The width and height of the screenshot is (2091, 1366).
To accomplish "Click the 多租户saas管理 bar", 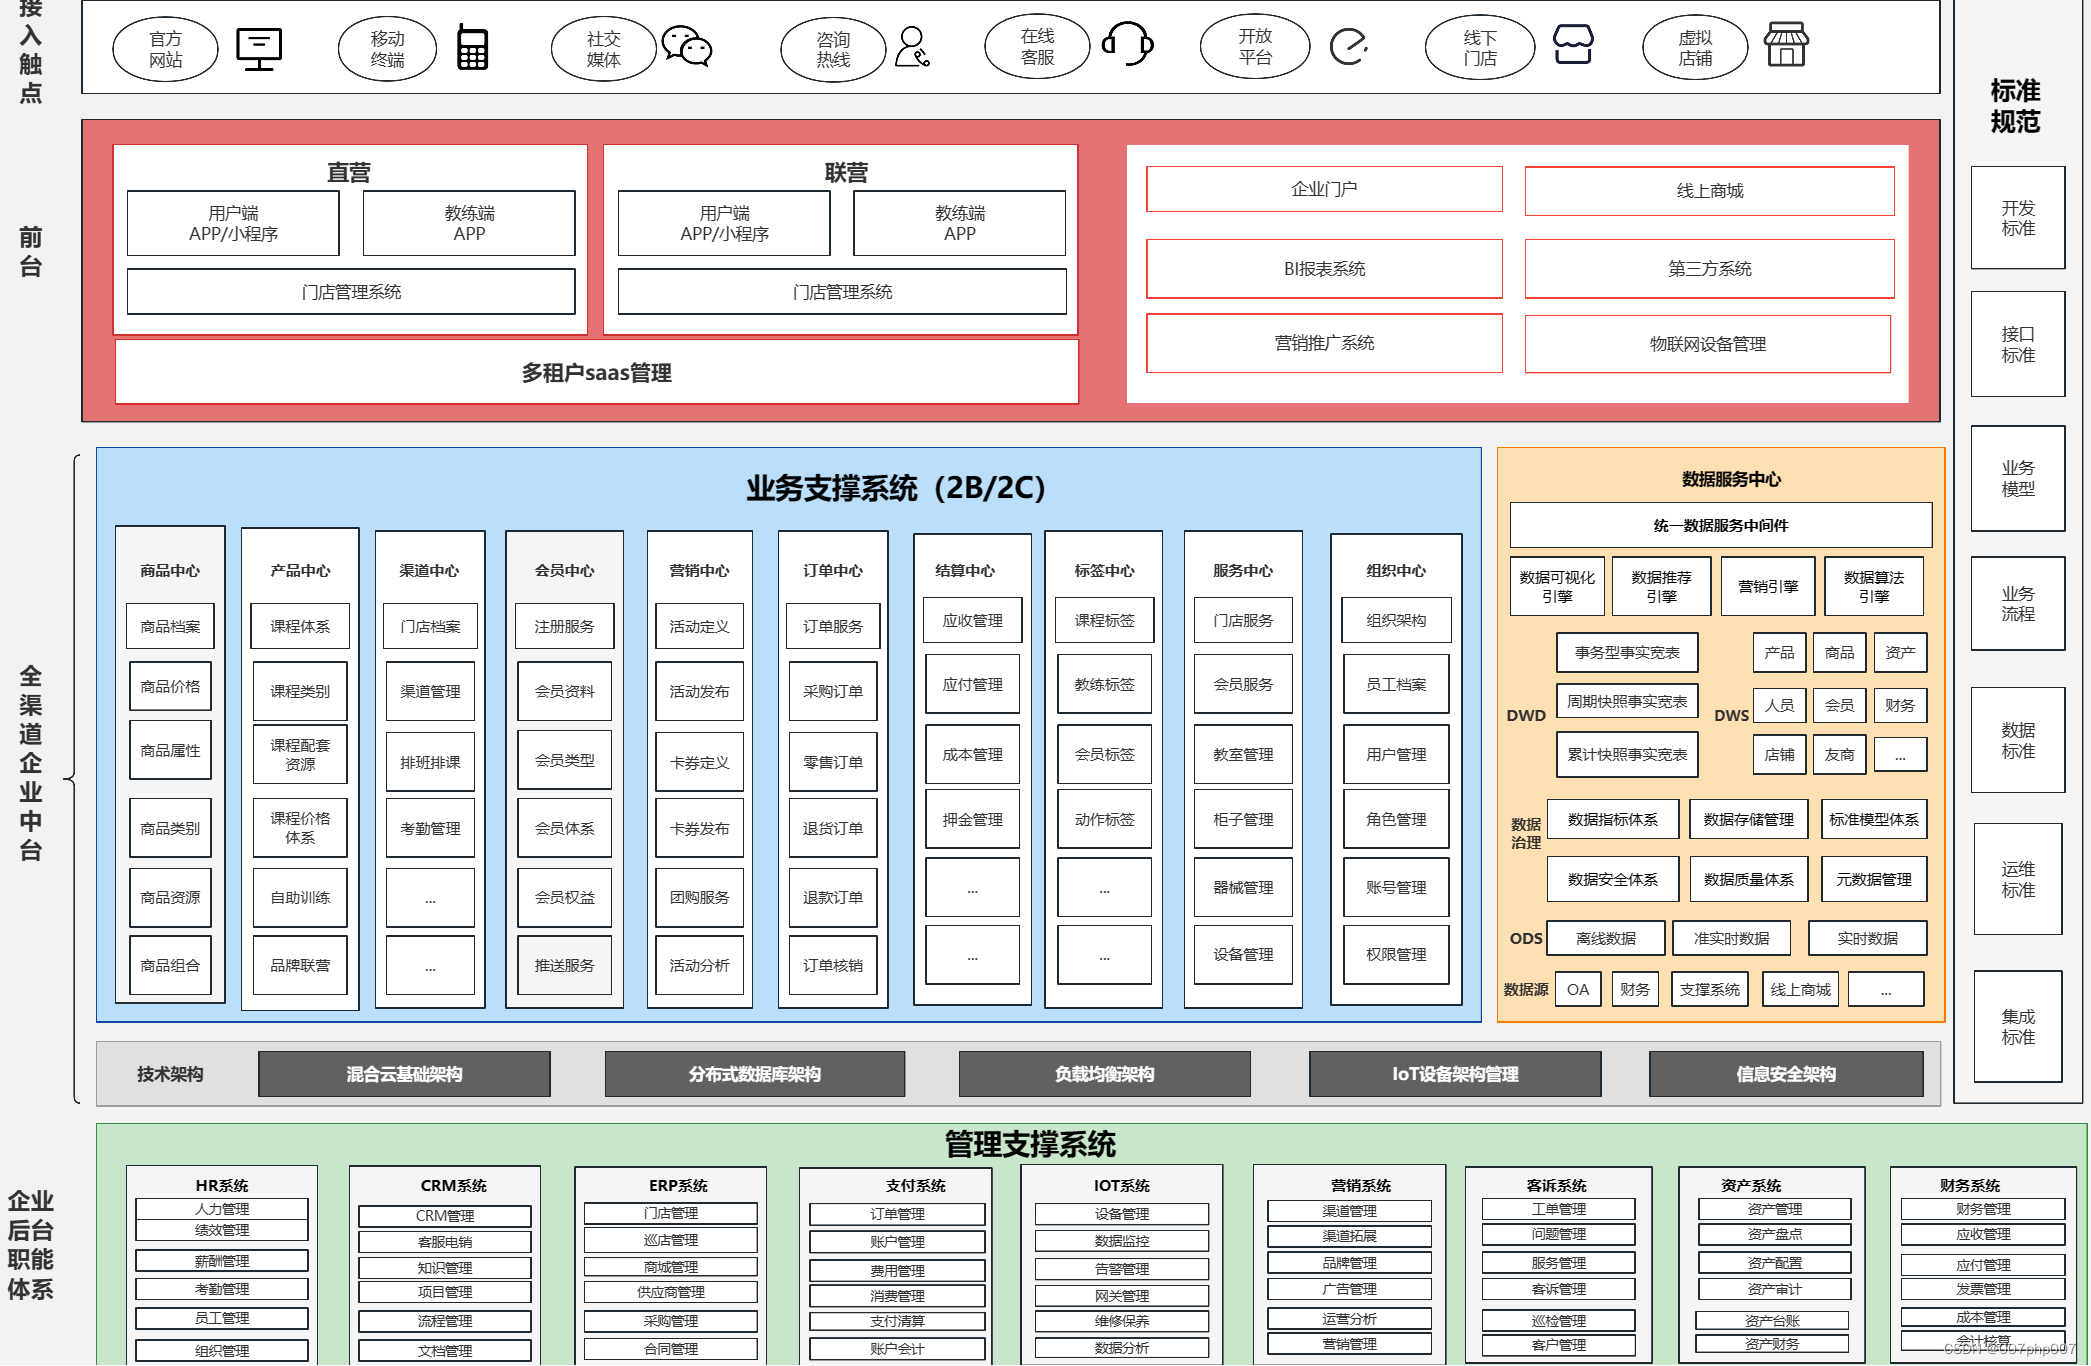I will coord(596,373).
